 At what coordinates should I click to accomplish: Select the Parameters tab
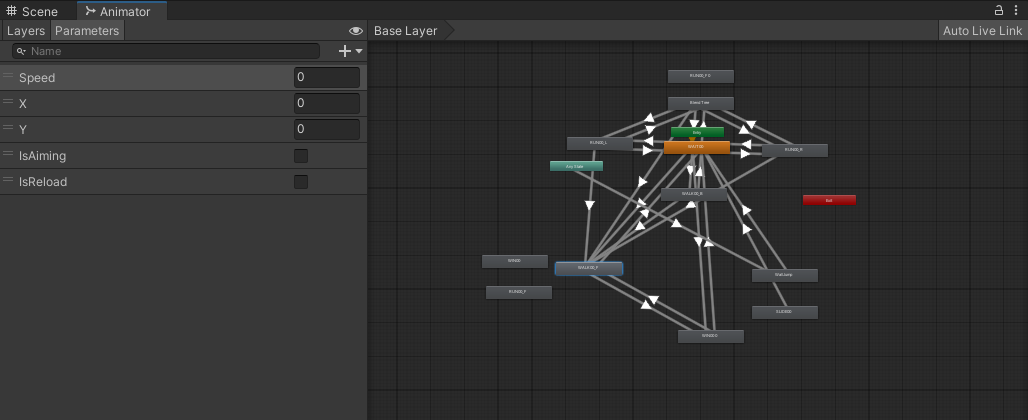tap(87, 31)
